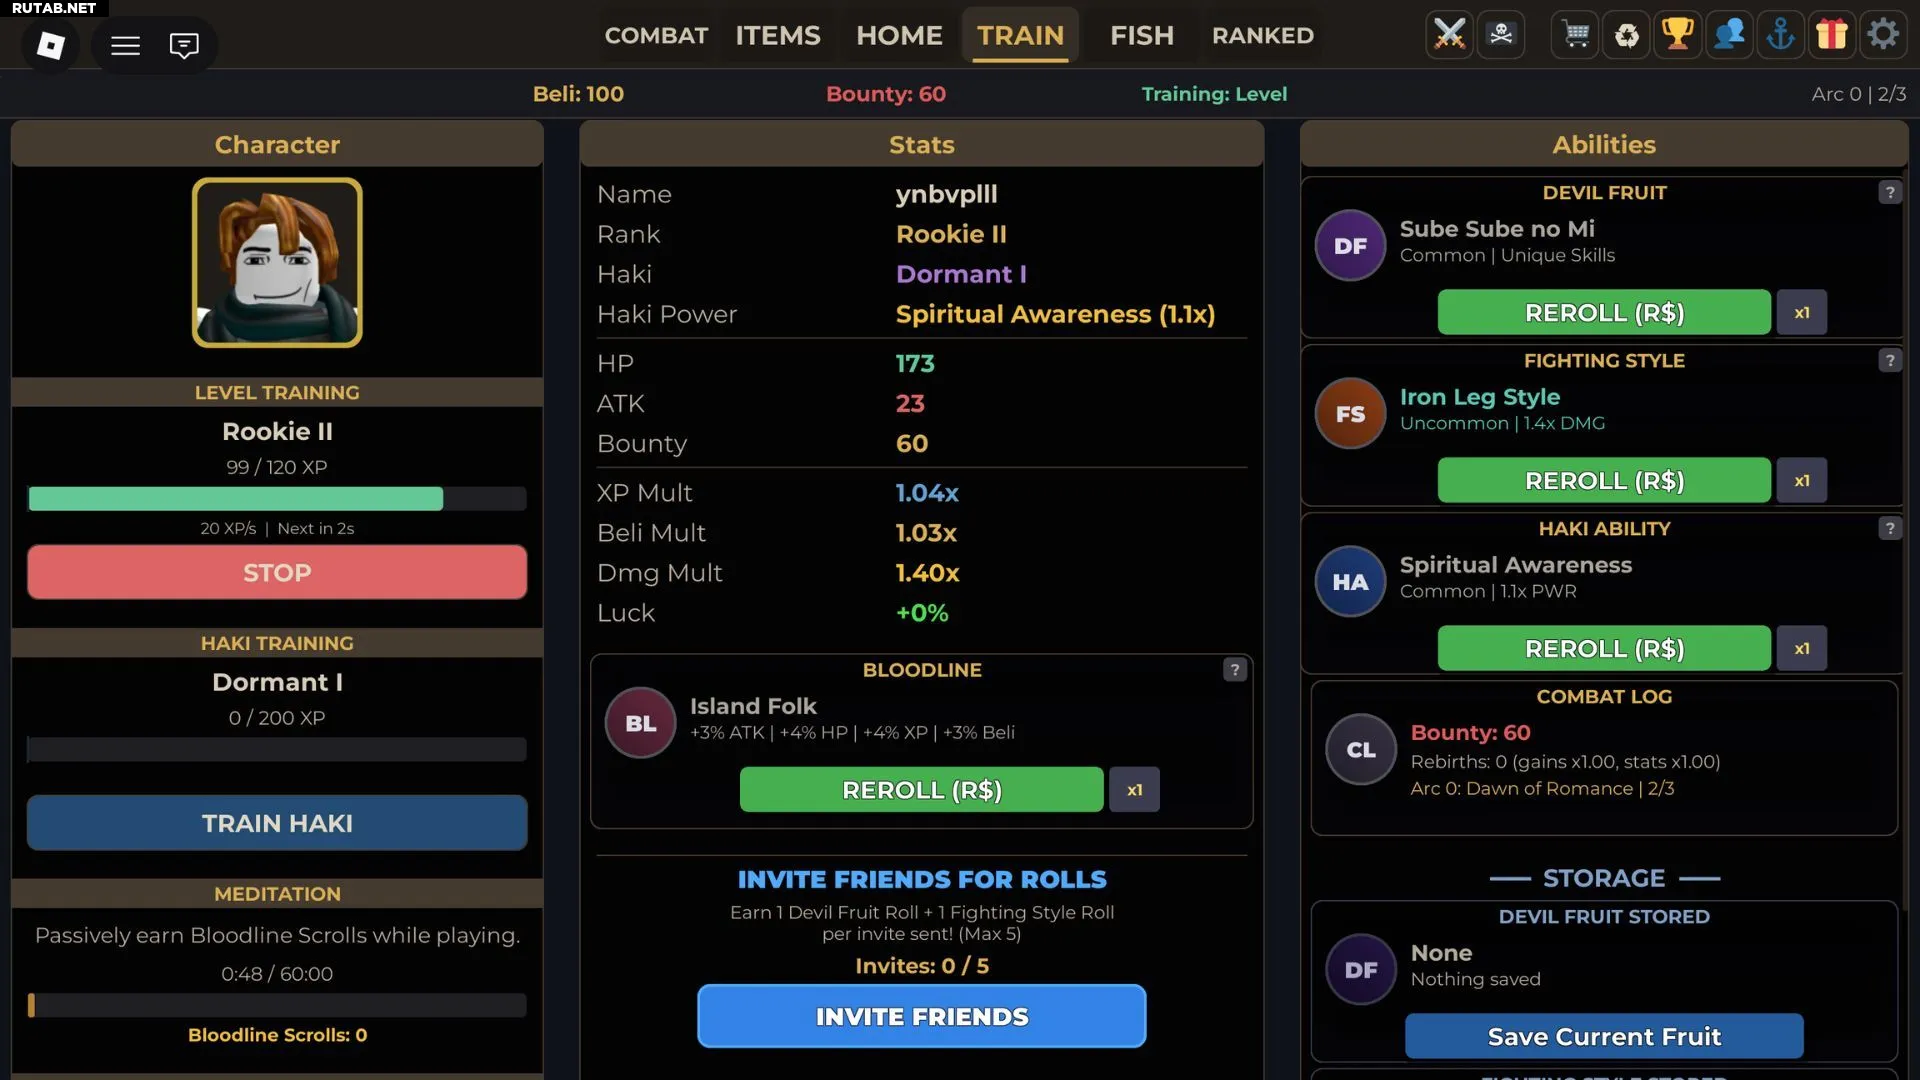Click the red STOP training button

(277, 572)
